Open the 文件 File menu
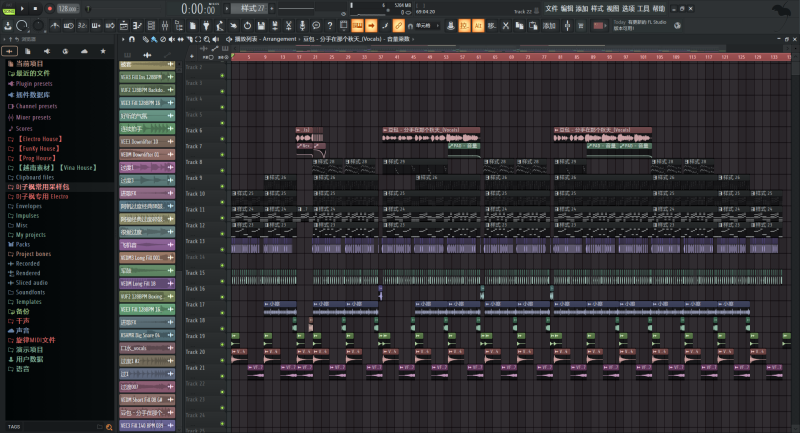This screenshot has height=433, width=800. pos(552,9)
